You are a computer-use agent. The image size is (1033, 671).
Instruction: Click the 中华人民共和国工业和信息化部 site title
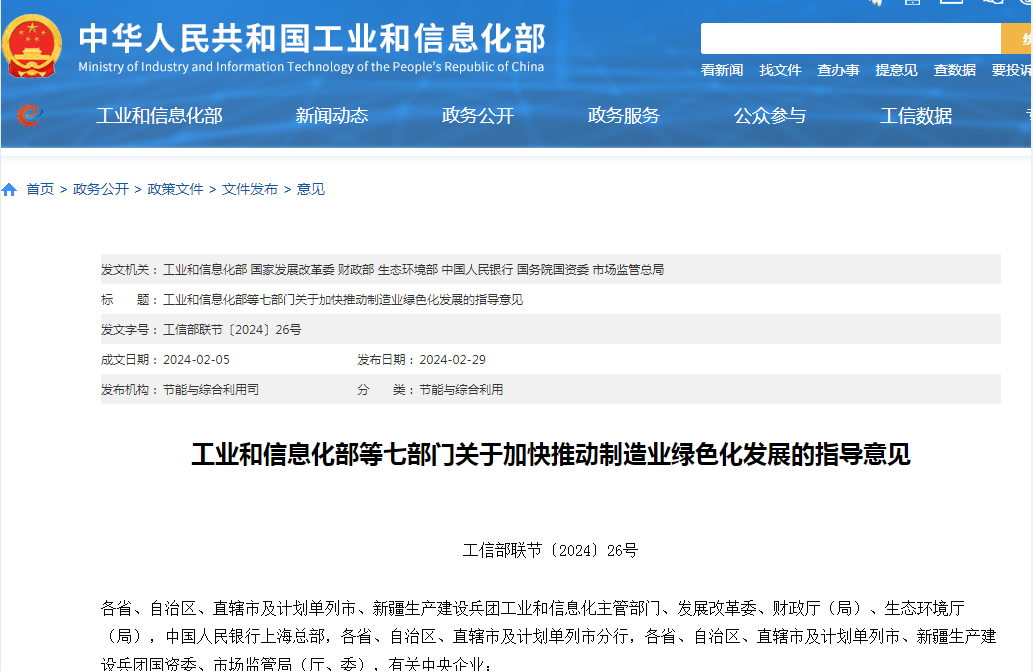point(312,38)
